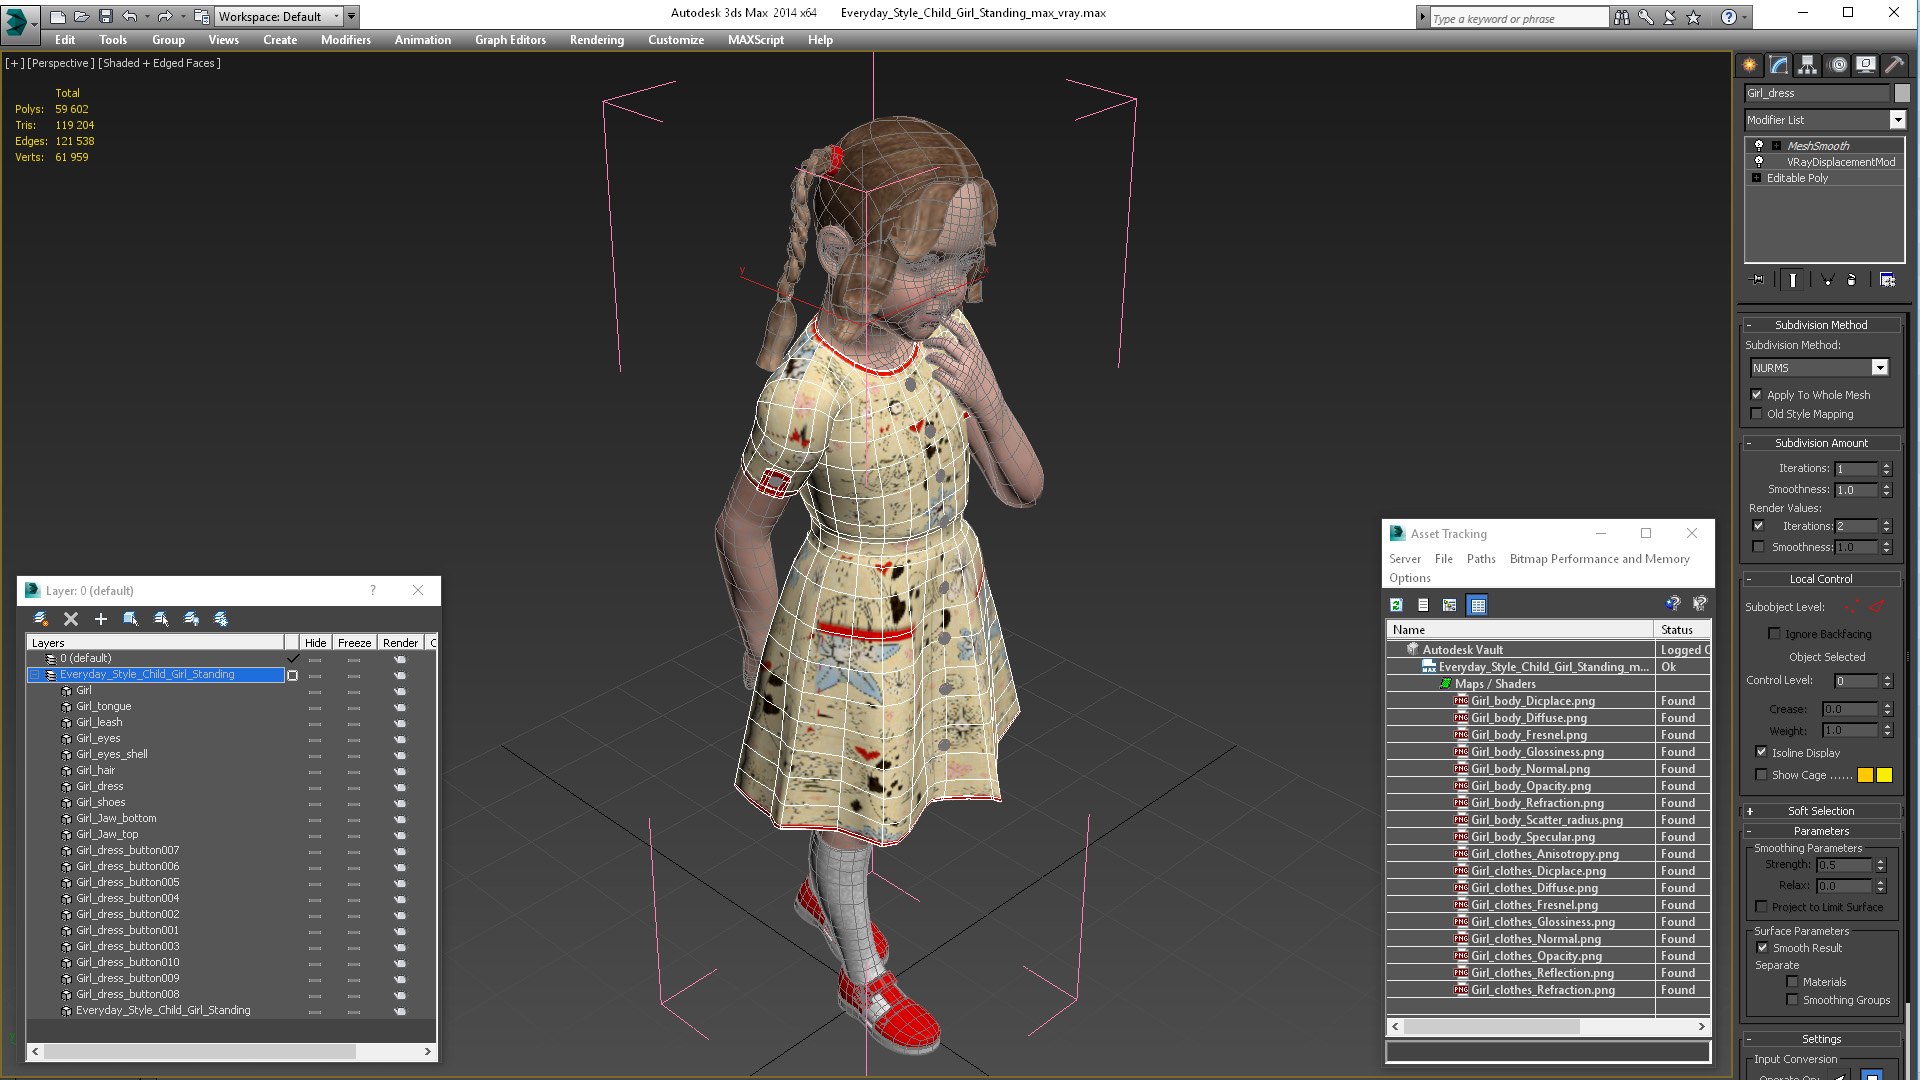This screenshot has width=1920, height=1080.
Task: Open the Create command panel tab
Action: pos(1749,65)
